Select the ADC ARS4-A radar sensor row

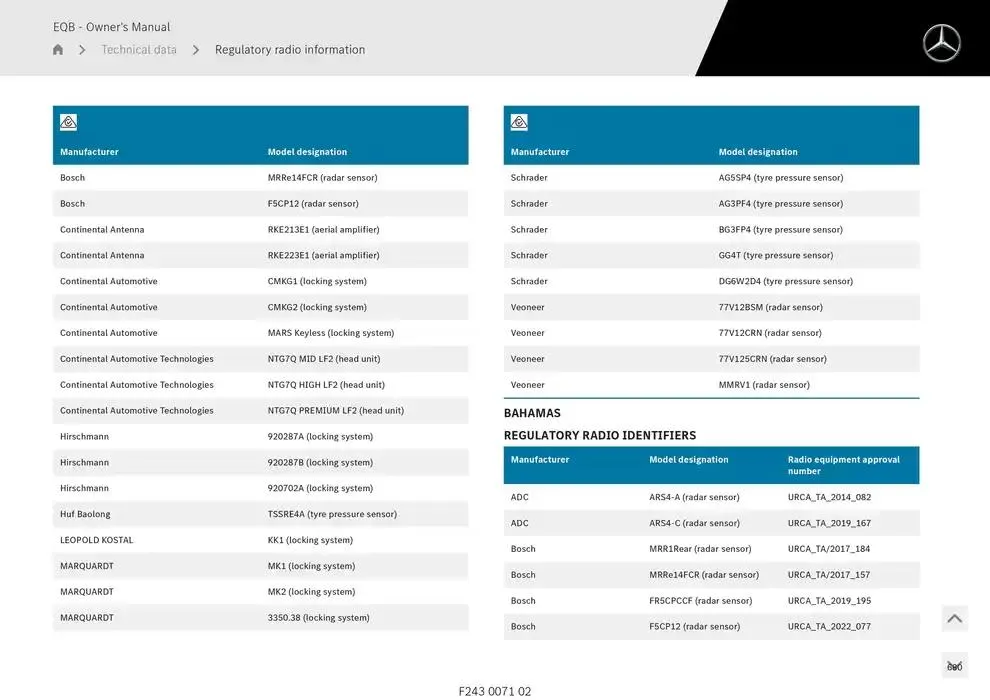(x=711, y=496)
